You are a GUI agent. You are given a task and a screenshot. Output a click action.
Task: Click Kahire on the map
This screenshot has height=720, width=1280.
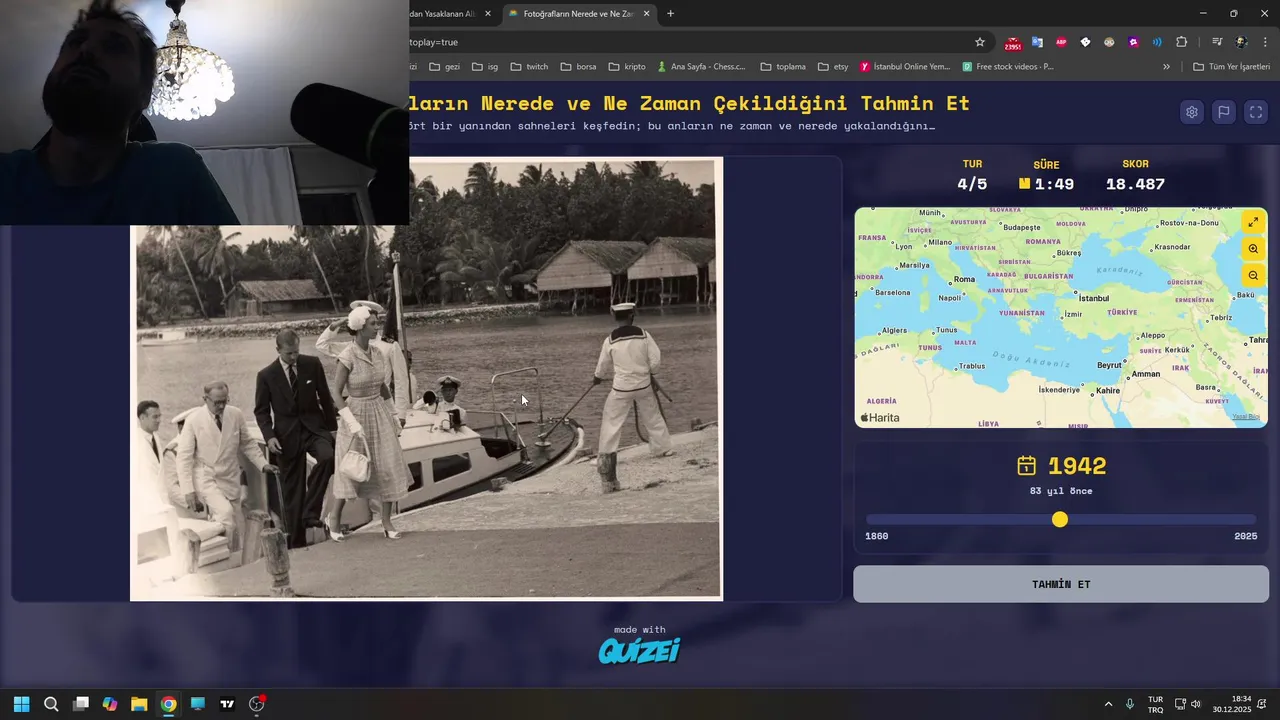[x=1108, y=390]
